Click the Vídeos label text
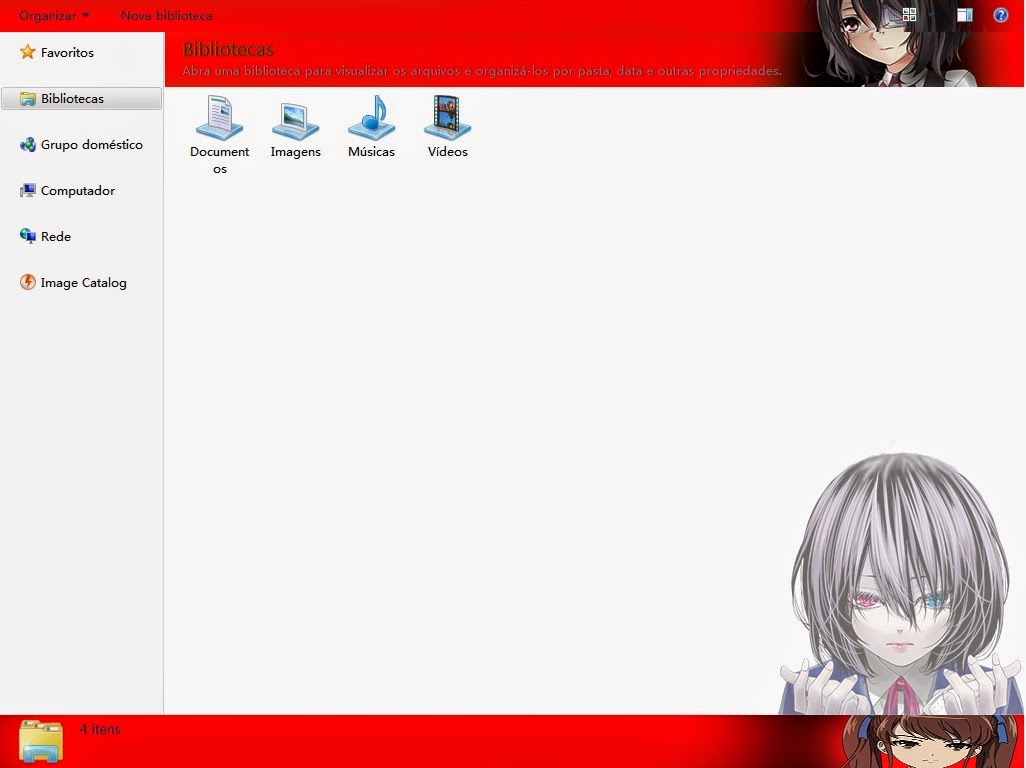 click(448, 152)
